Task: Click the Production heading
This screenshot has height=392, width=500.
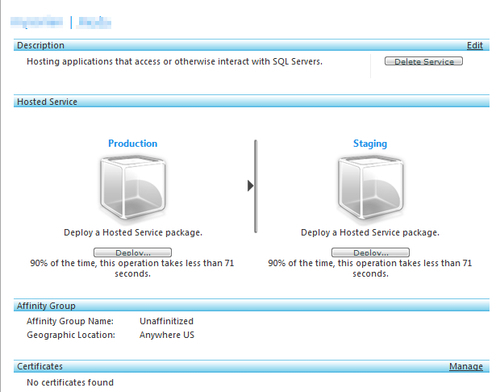Action: click(x=133, y=143)
